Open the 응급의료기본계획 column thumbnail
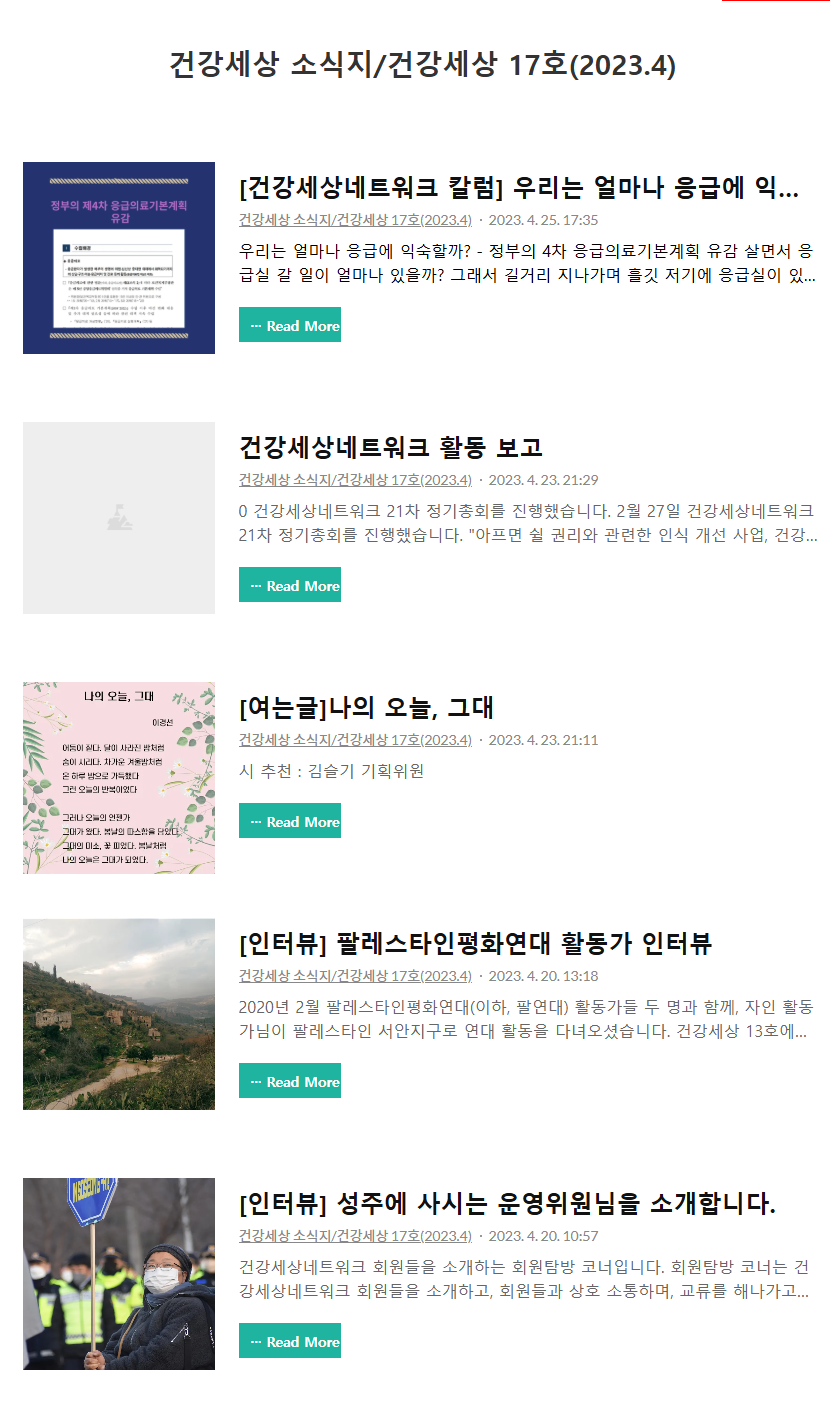The image size is (833, 1411). coord(119,258)
